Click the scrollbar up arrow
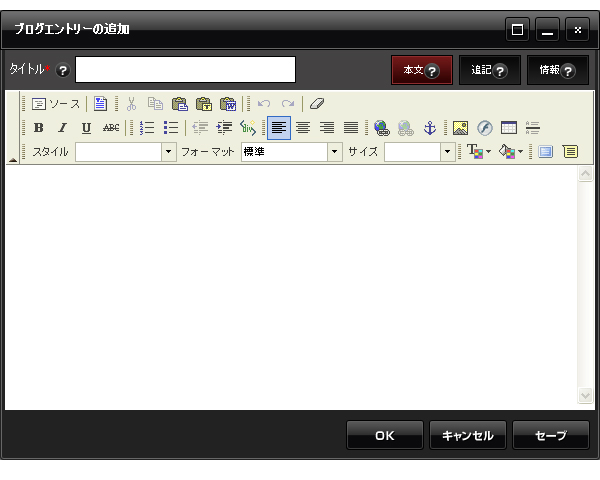600x480 pixels. (x=585, y=174)
